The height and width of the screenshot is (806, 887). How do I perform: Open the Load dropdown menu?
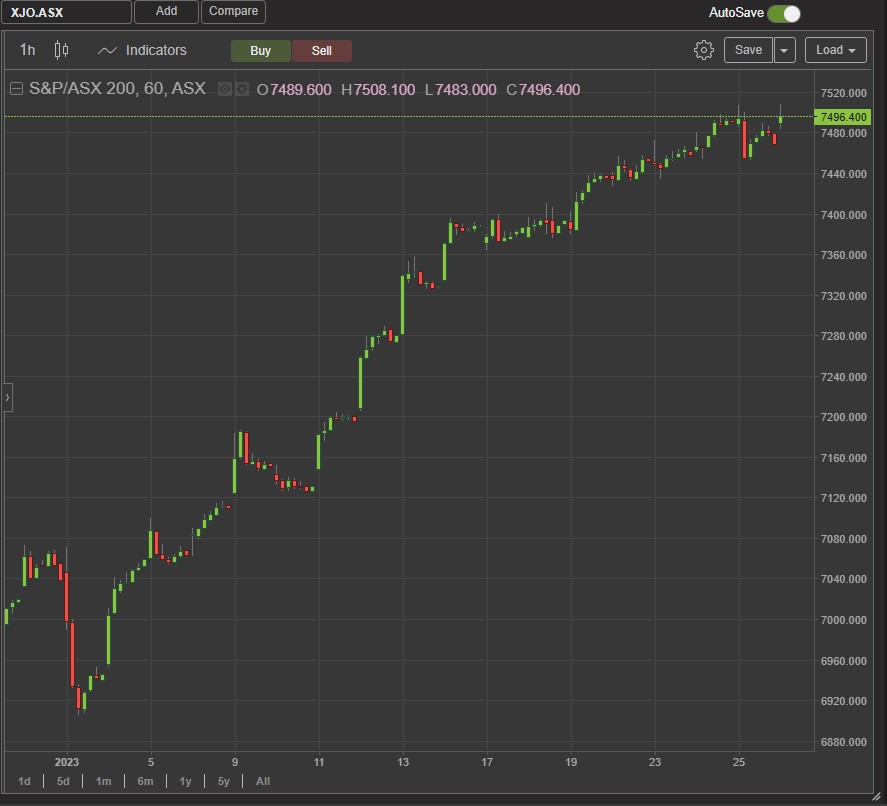[836, 49]
